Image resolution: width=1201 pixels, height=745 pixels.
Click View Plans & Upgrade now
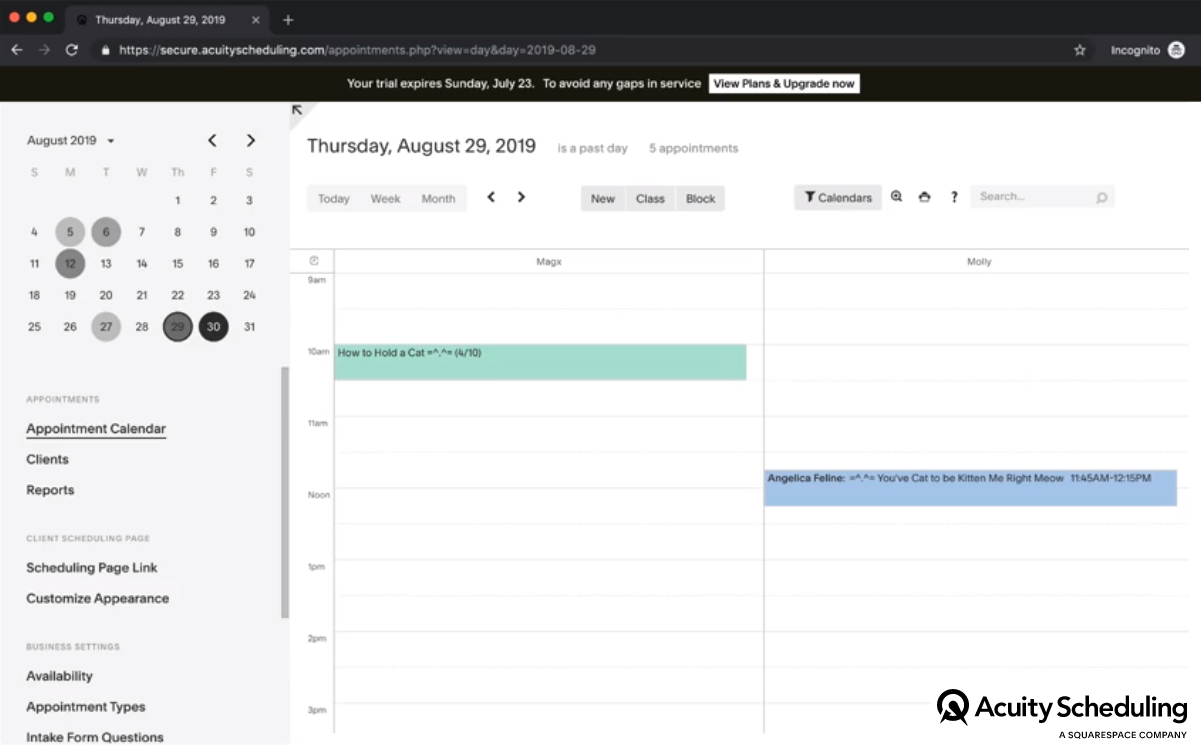pos(784,84)
